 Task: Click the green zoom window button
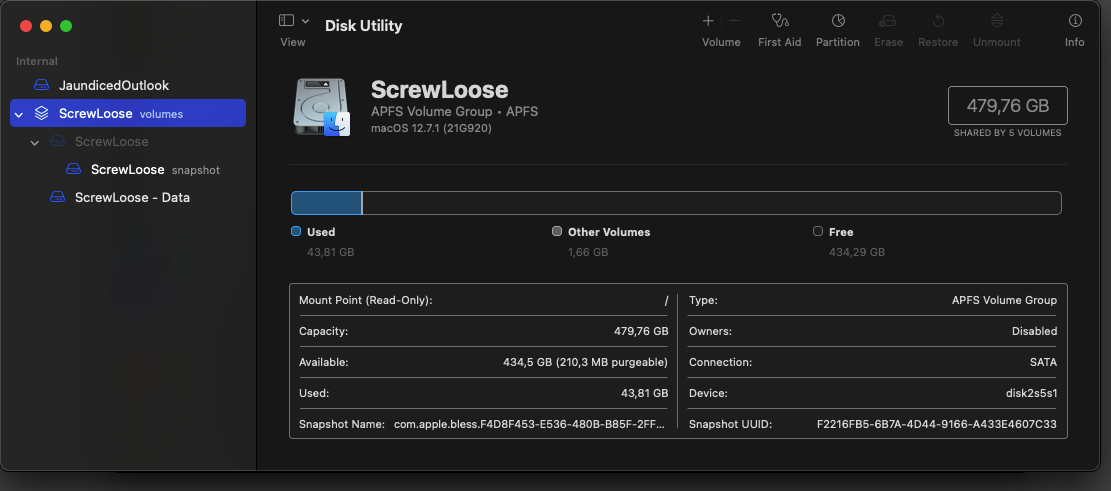coord(66,26)
